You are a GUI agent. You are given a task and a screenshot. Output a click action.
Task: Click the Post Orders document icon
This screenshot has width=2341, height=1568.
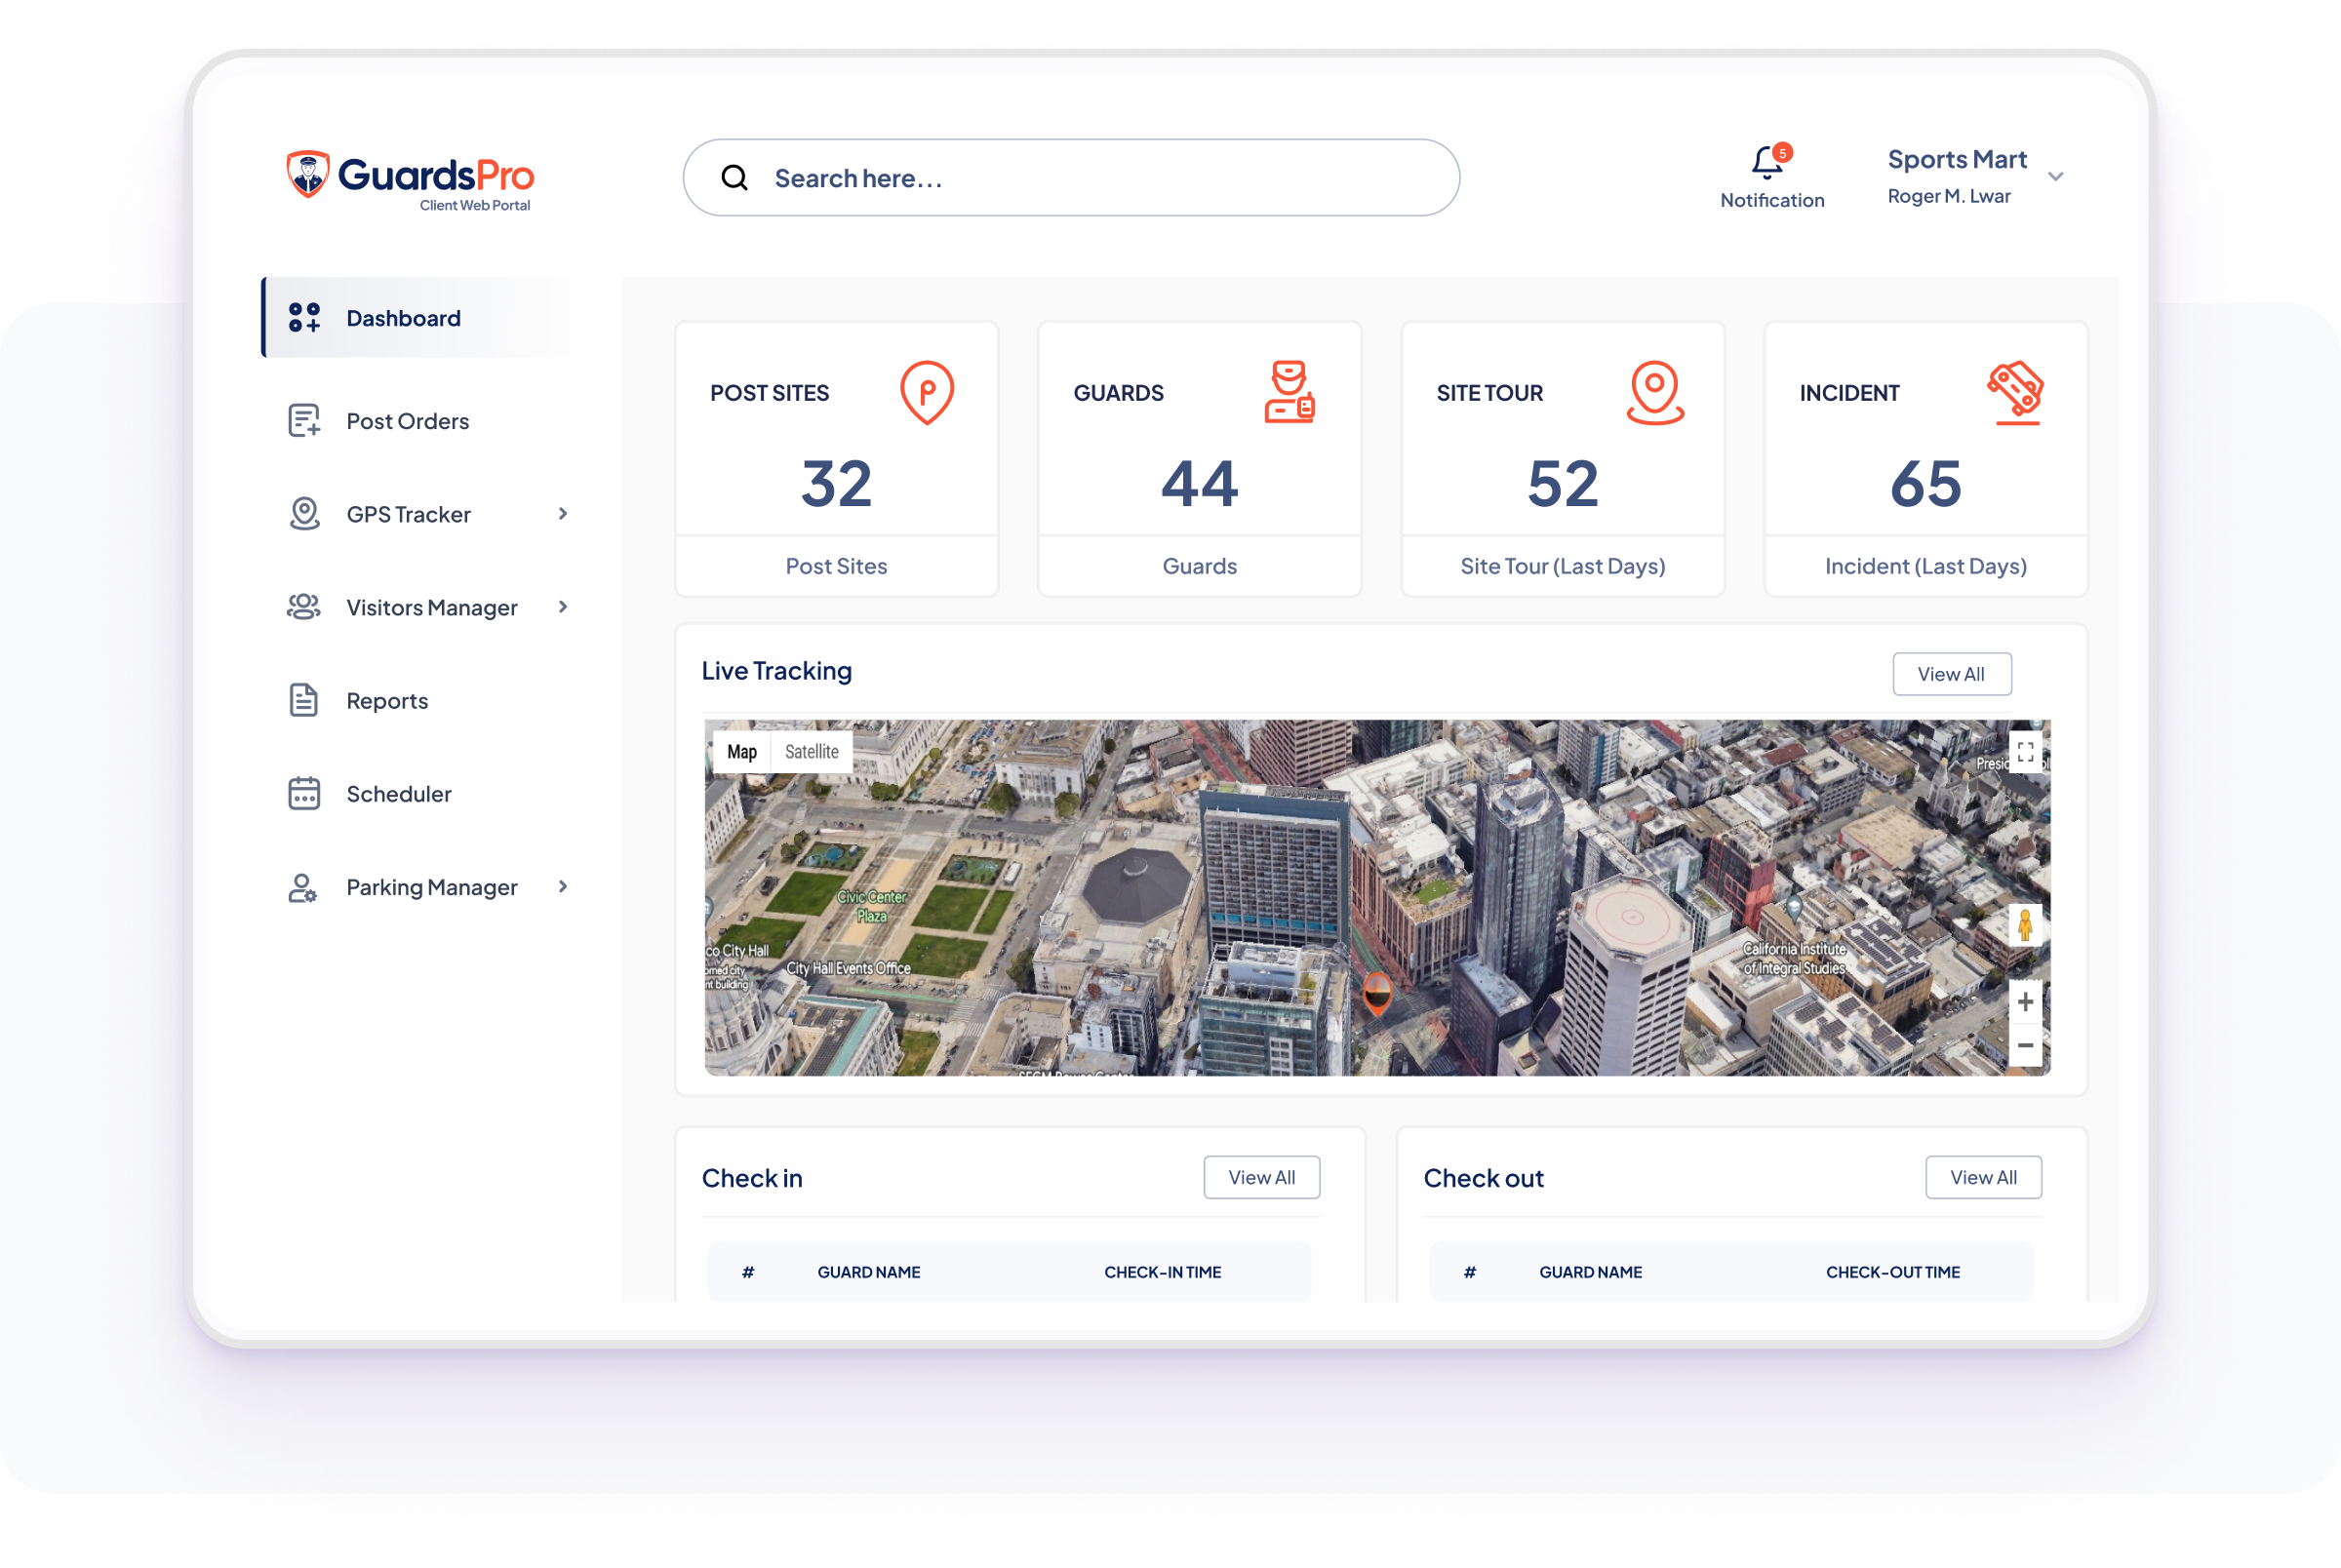coord(303,420)
